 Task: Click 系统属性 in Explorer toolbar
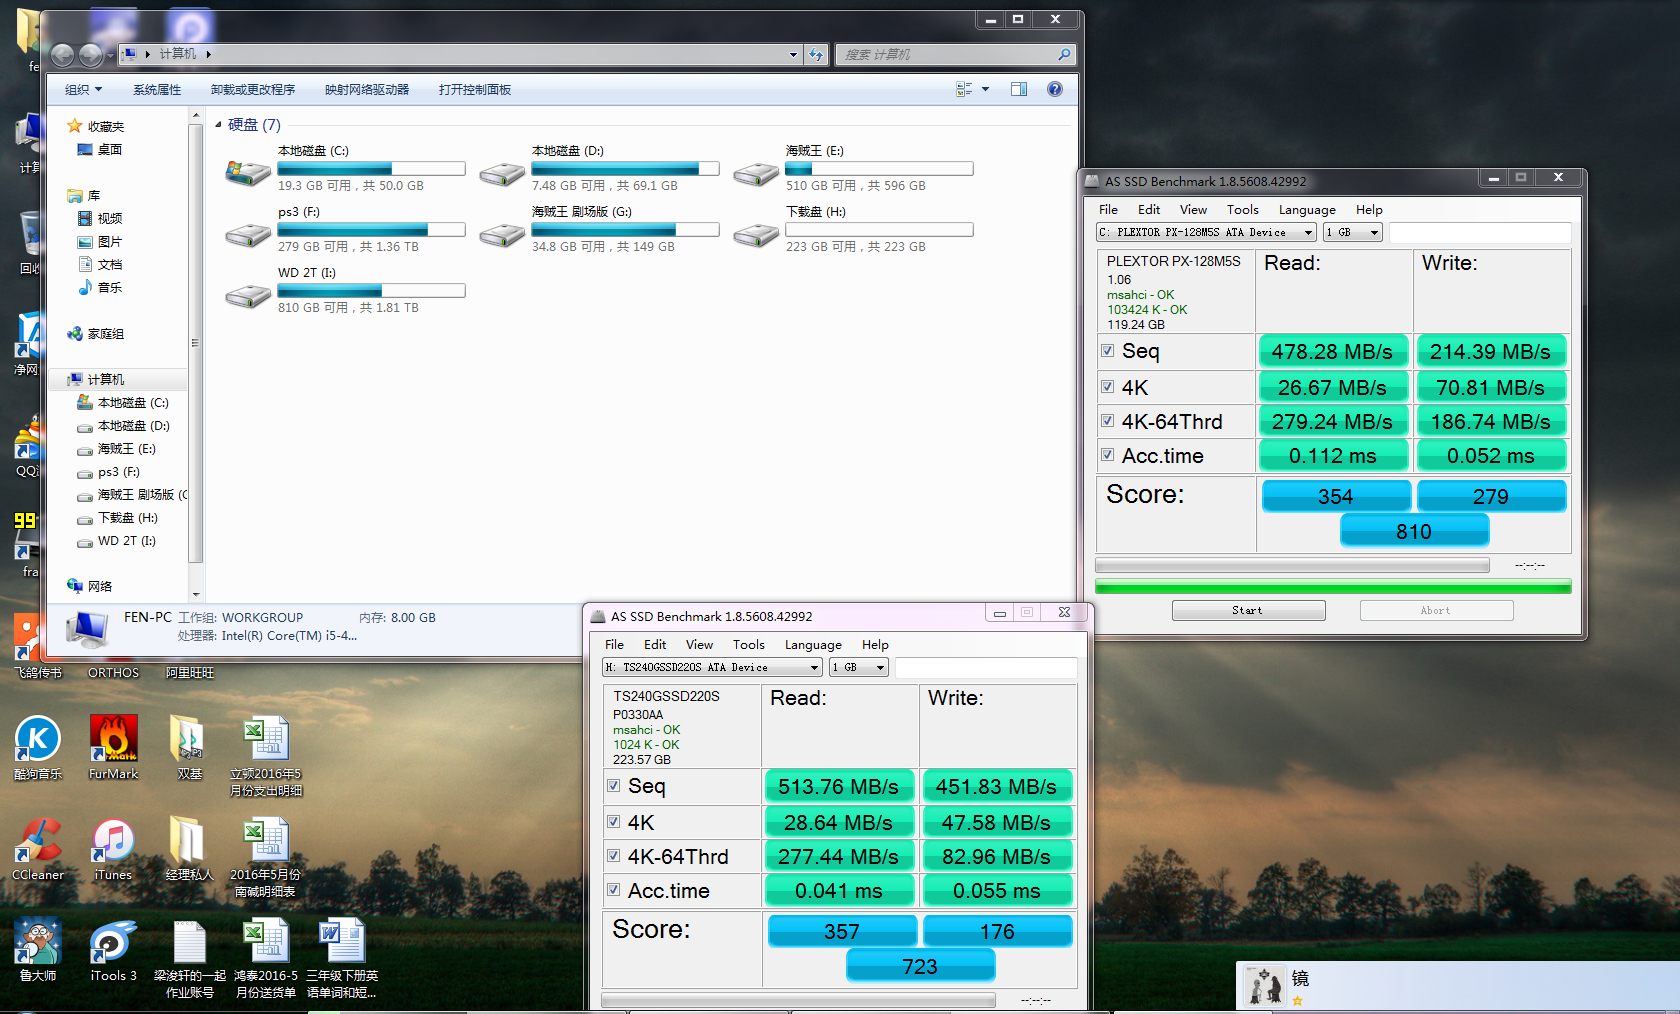tap(157, 89)
